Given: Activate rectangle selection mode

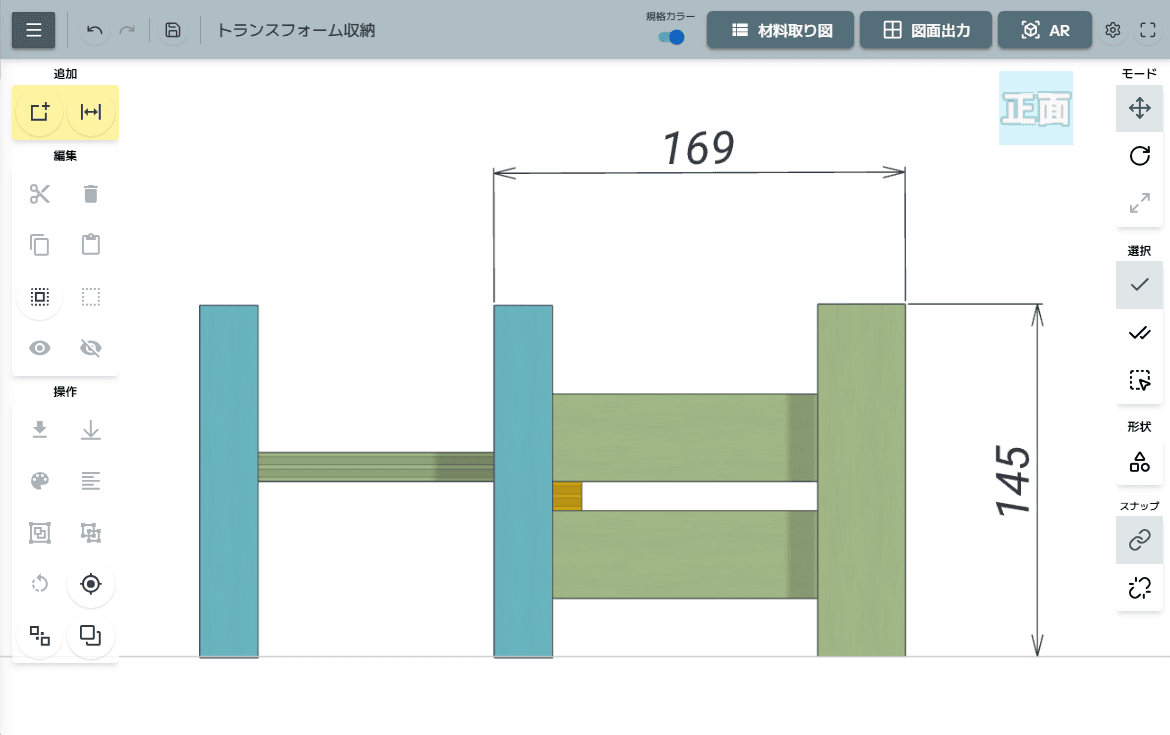Looking at the screenshot, I should click(1139, 381).
